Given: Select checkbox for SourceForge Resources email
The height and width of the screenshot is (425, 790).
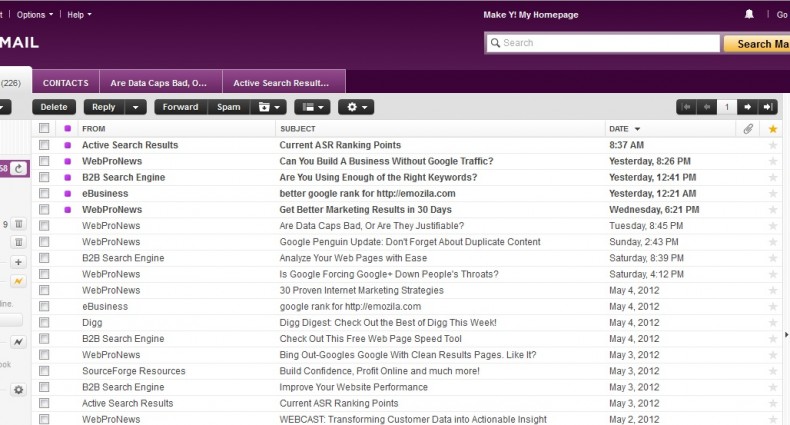Looking at the screenshot, I should pos(44,371).
